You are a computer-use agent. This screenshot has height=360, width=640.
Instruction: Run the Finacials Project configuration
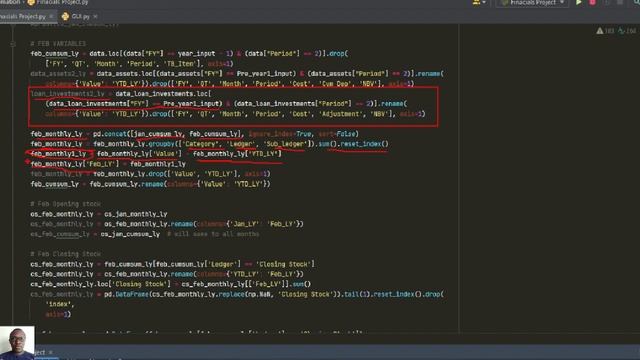pos(578,2)
